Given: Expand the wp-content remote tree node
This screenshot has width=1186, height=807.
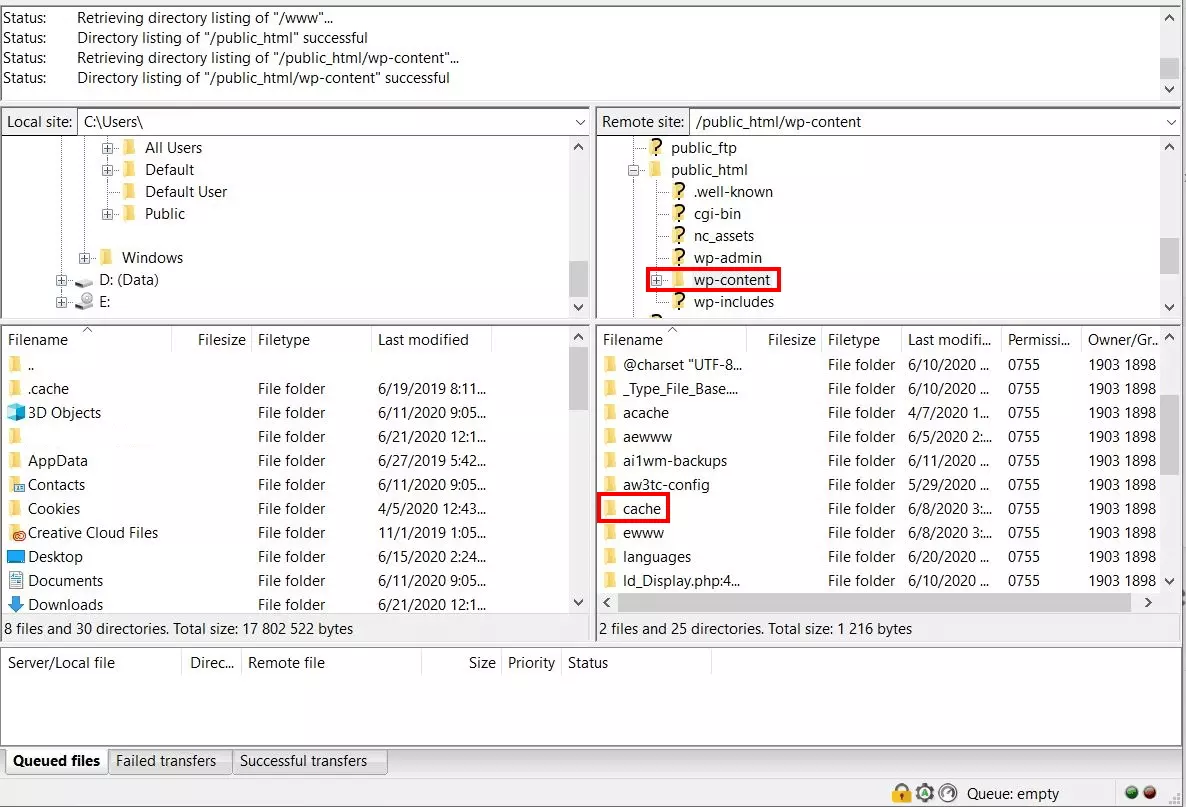Looking at the screenshot, I should 657,280.
